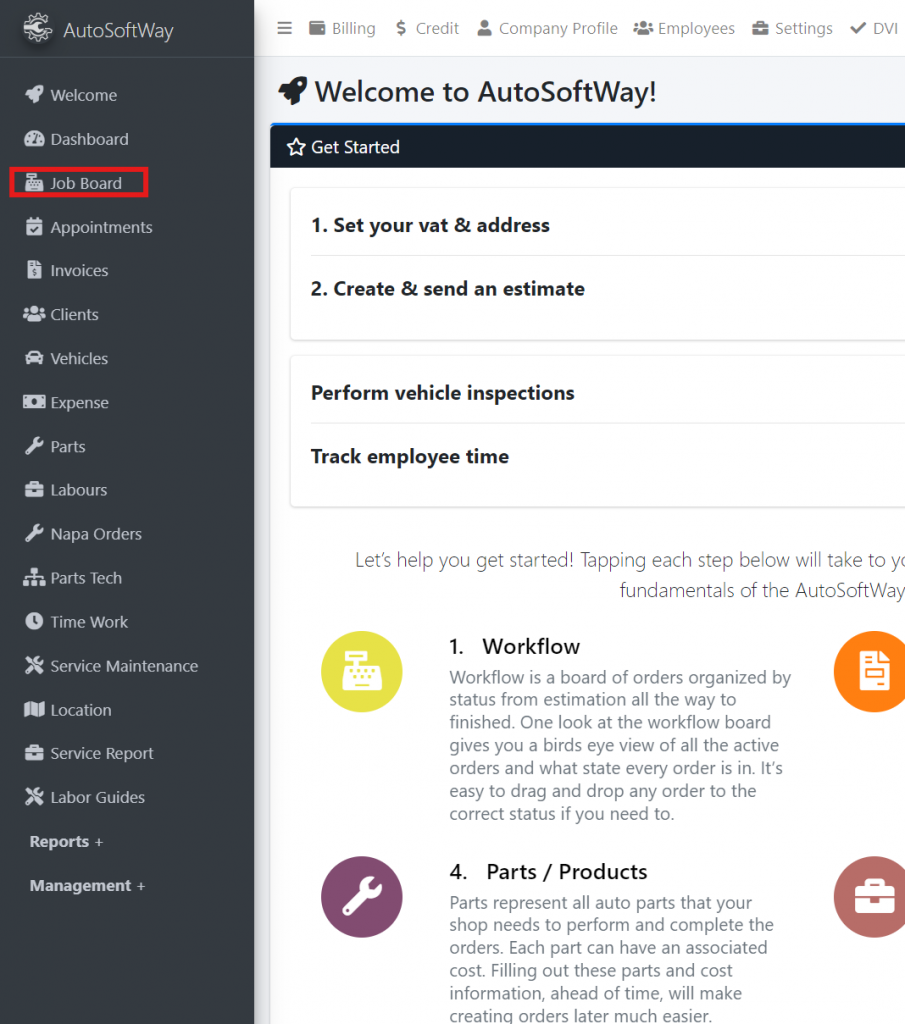Click the Get Started panel header
This screenshot has width=905, height=1024.
tap(588, 147)
